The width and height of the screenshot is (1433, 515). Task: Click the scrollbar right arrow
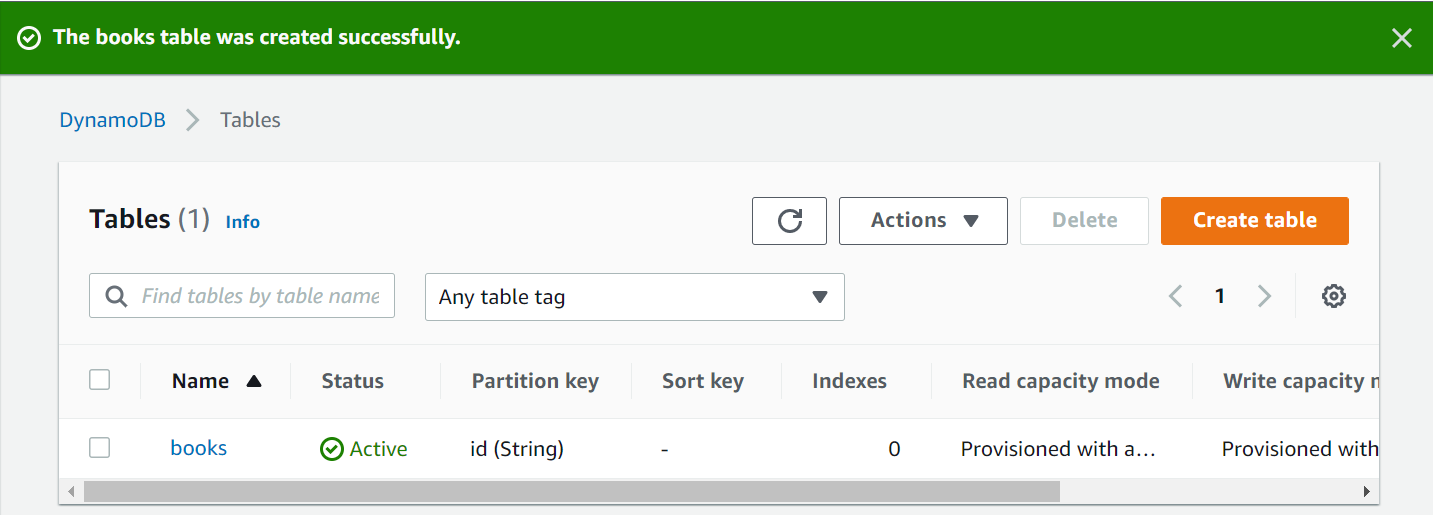tap(1366, 491)
